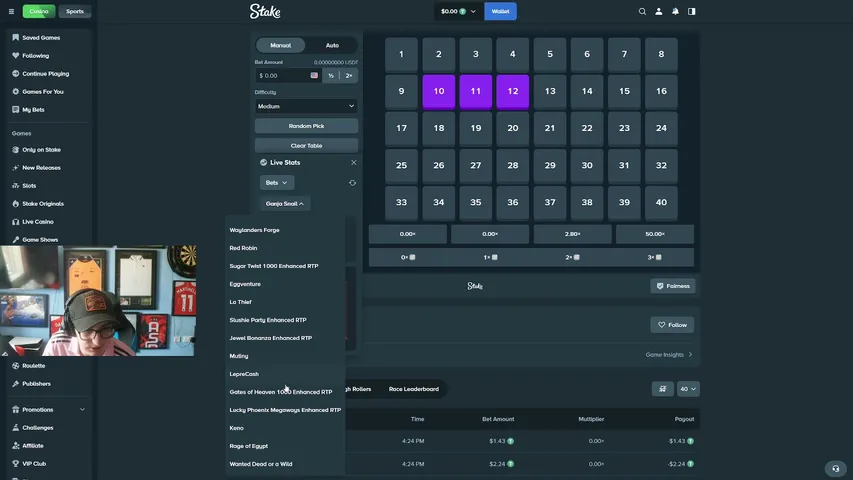Switch to Sports section
This screenshot has height=480, width=853.
pyautogui.click(x=75, y=11)
